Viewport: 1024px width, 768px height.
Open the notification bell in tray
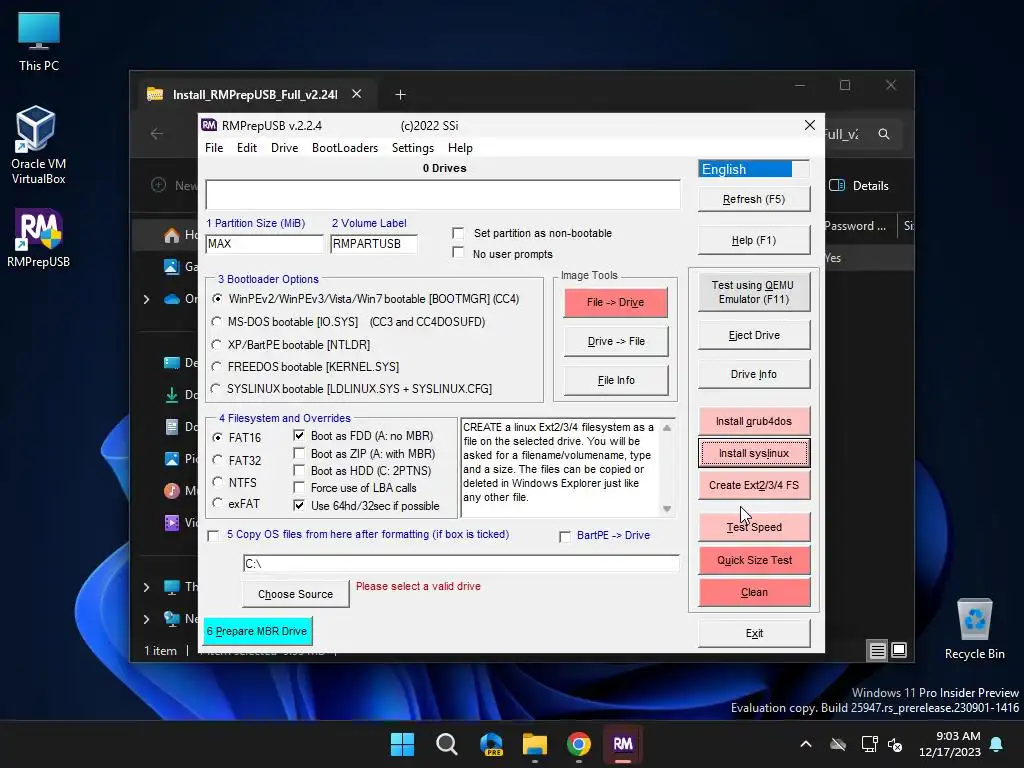coord(997,744)
